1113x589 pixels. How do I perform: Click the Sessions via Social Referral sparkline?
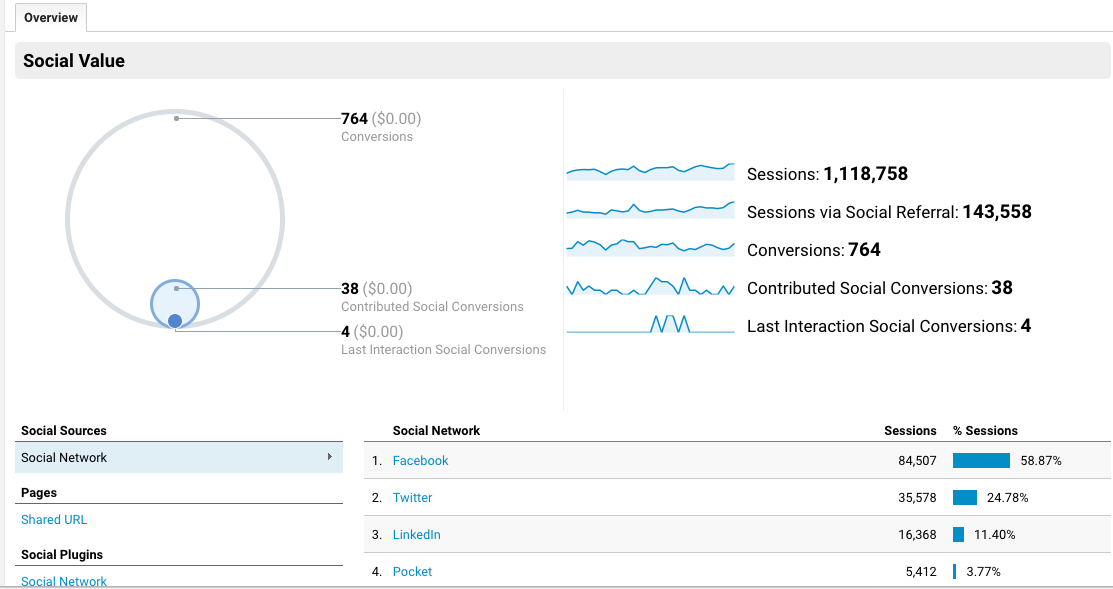(x=650, y=210)
